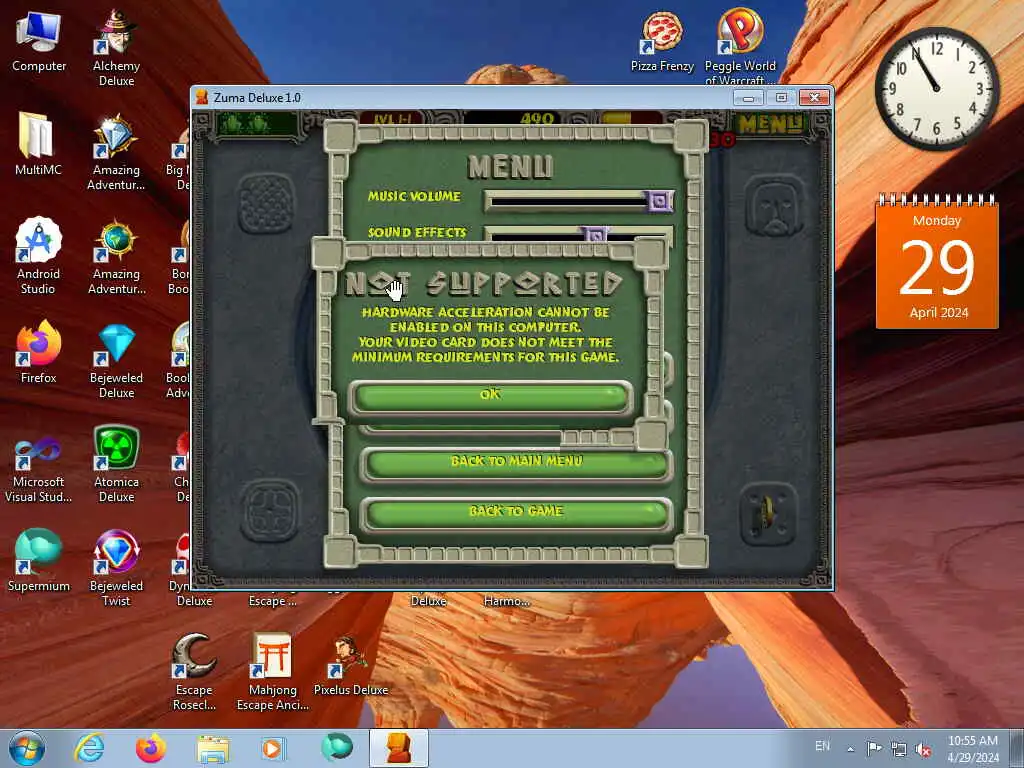Launch Internet Explorer from the taskbar
The image size is (1024, 768).
pyautogui.click(x=89, y=748)
